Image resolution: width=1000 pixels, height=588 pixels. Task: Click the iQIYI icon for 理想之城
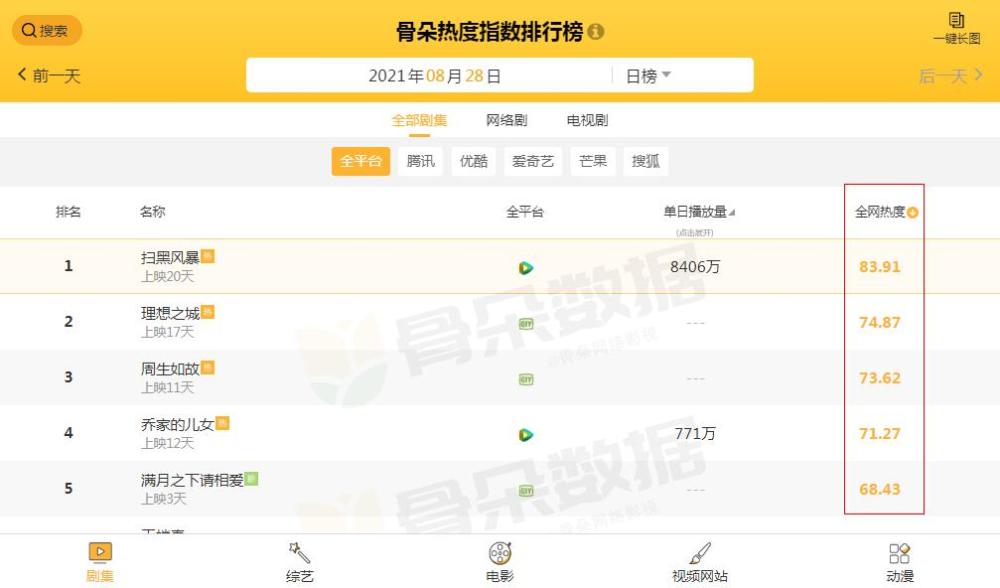526,324
